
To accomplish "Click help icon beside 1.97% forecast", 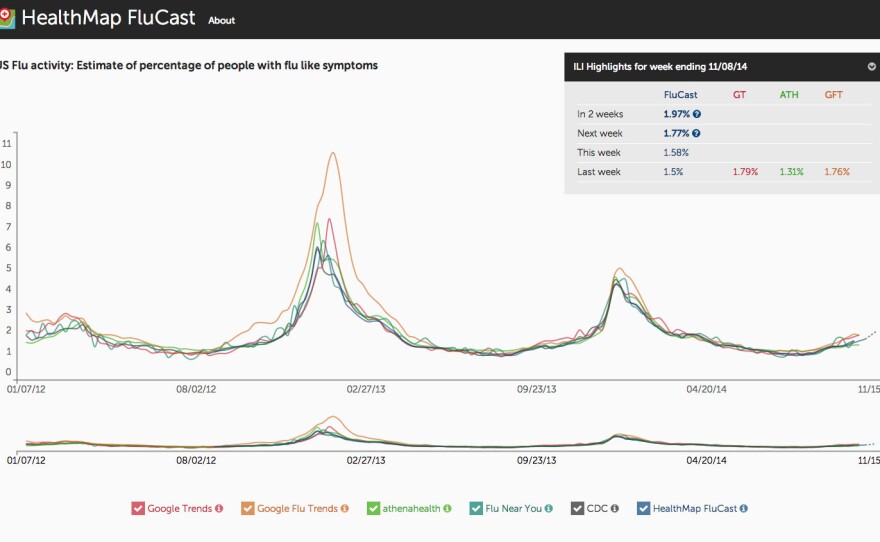I will pyautogui.click(x=695, y=114).
